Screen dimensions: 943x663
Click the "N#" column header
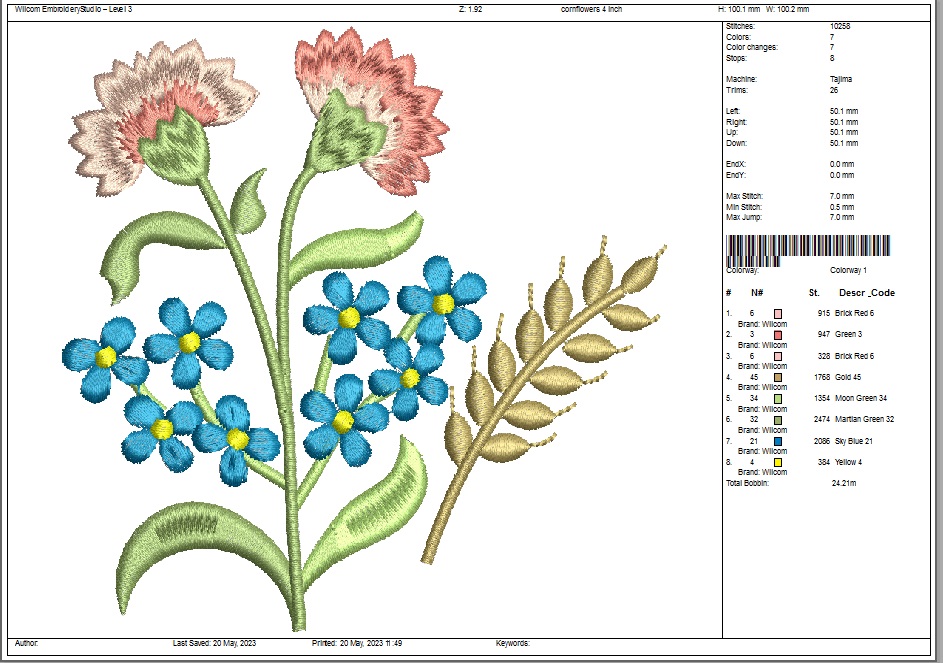(757, 293)
